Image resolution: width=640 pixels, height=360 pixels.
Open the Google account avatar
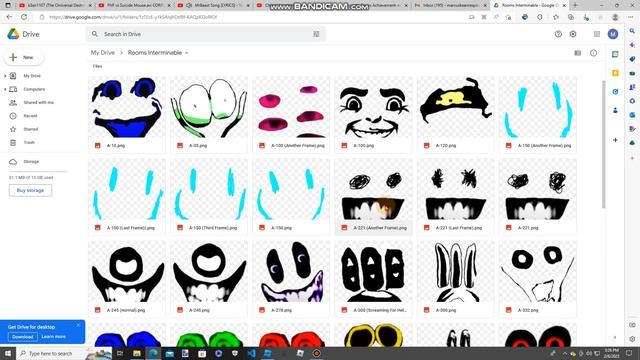tap(613, 34)
